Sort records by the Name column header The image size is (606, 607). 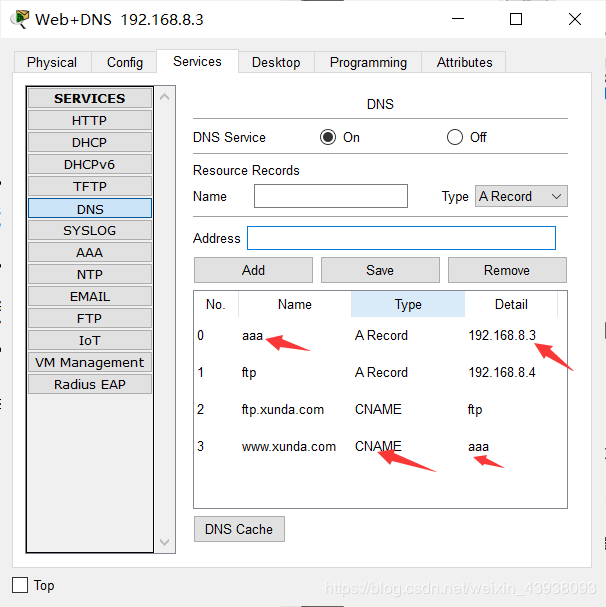click(295, 304)
